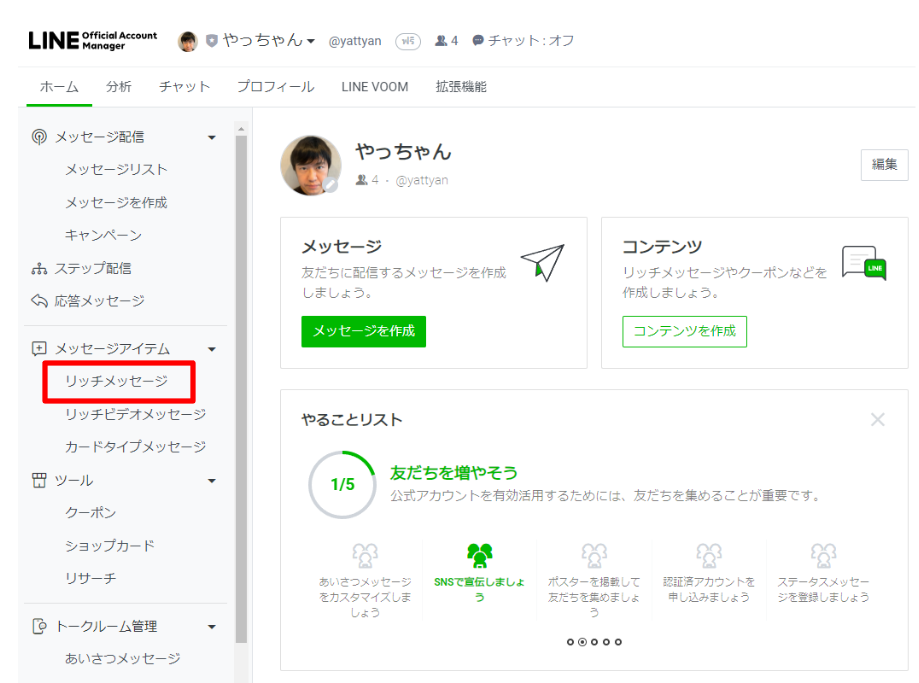
Task: Click the ポスターを掲載して友だちを集めましょう task icon
Action: coord(594,555)
